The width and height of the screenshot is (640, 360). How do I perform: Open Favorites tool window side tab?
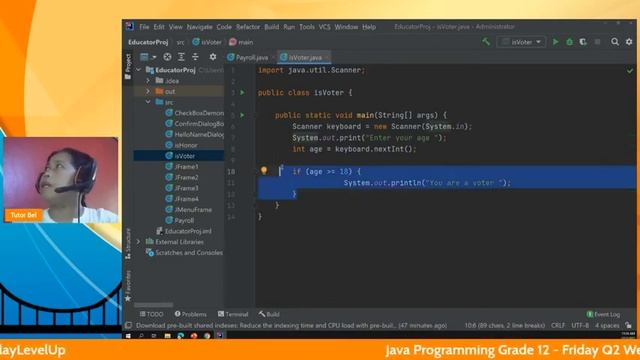(x=128, y=286)
